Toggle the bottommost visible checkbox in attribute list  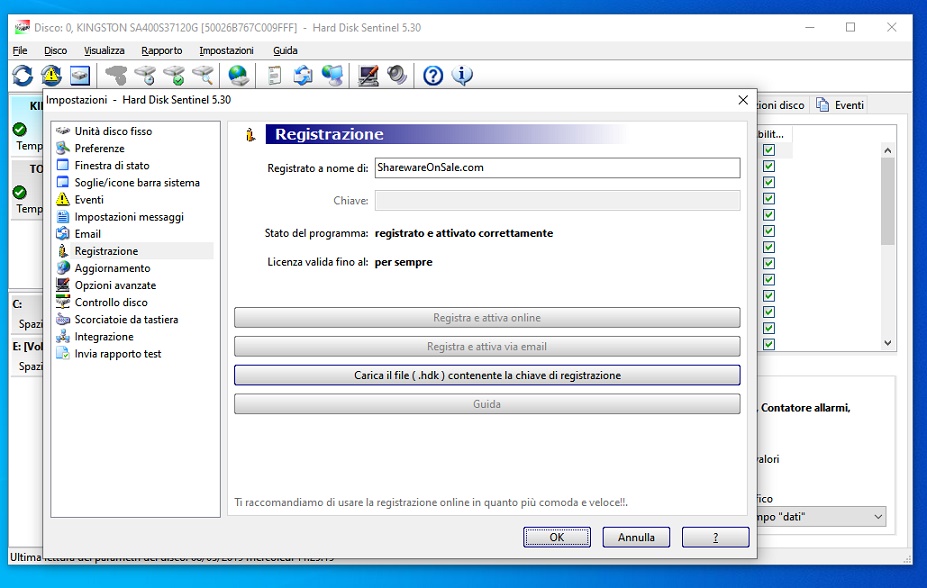(769, 344)
